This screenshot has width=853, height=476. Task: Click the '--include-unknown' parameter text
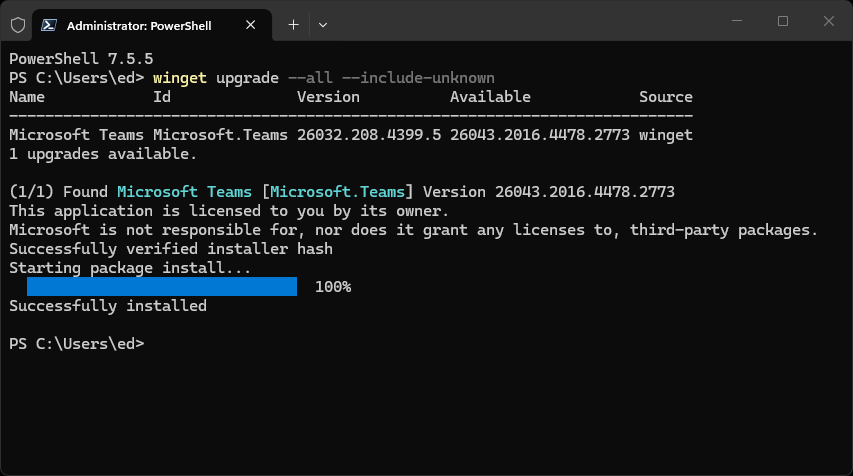(x=418, y=78)
